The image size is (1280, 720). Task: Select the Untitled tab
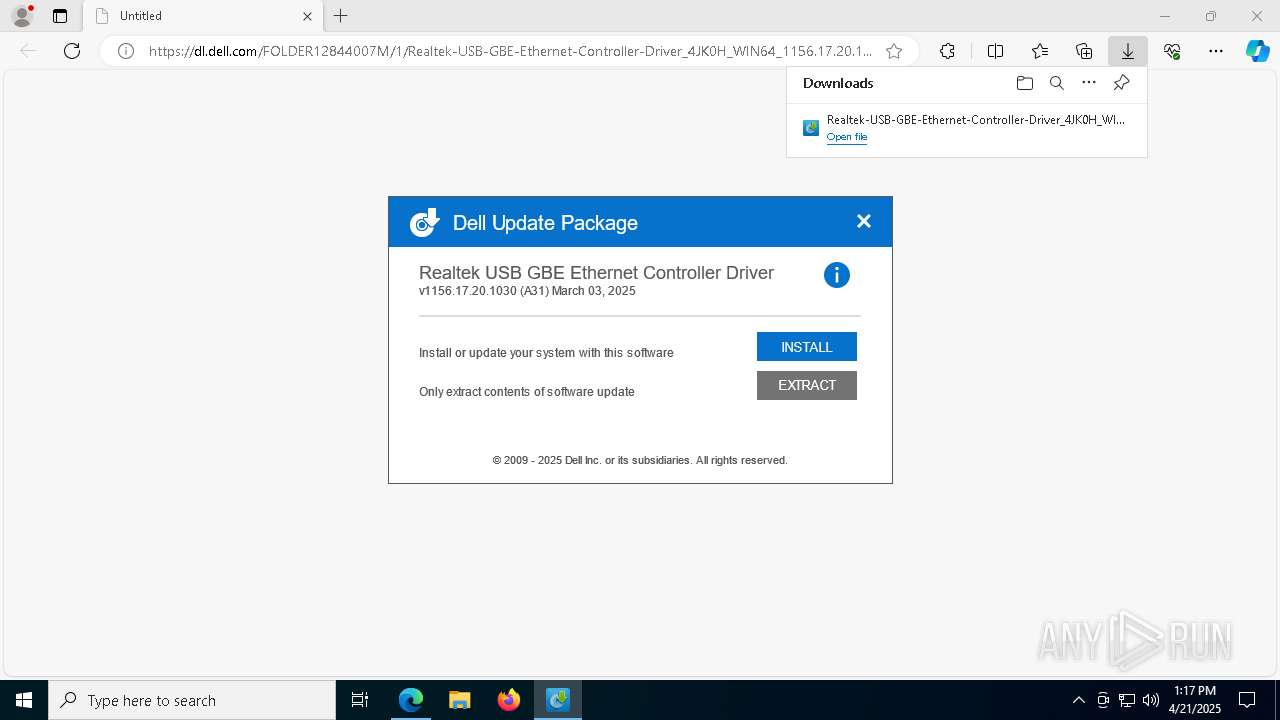[x=204, y=16]
